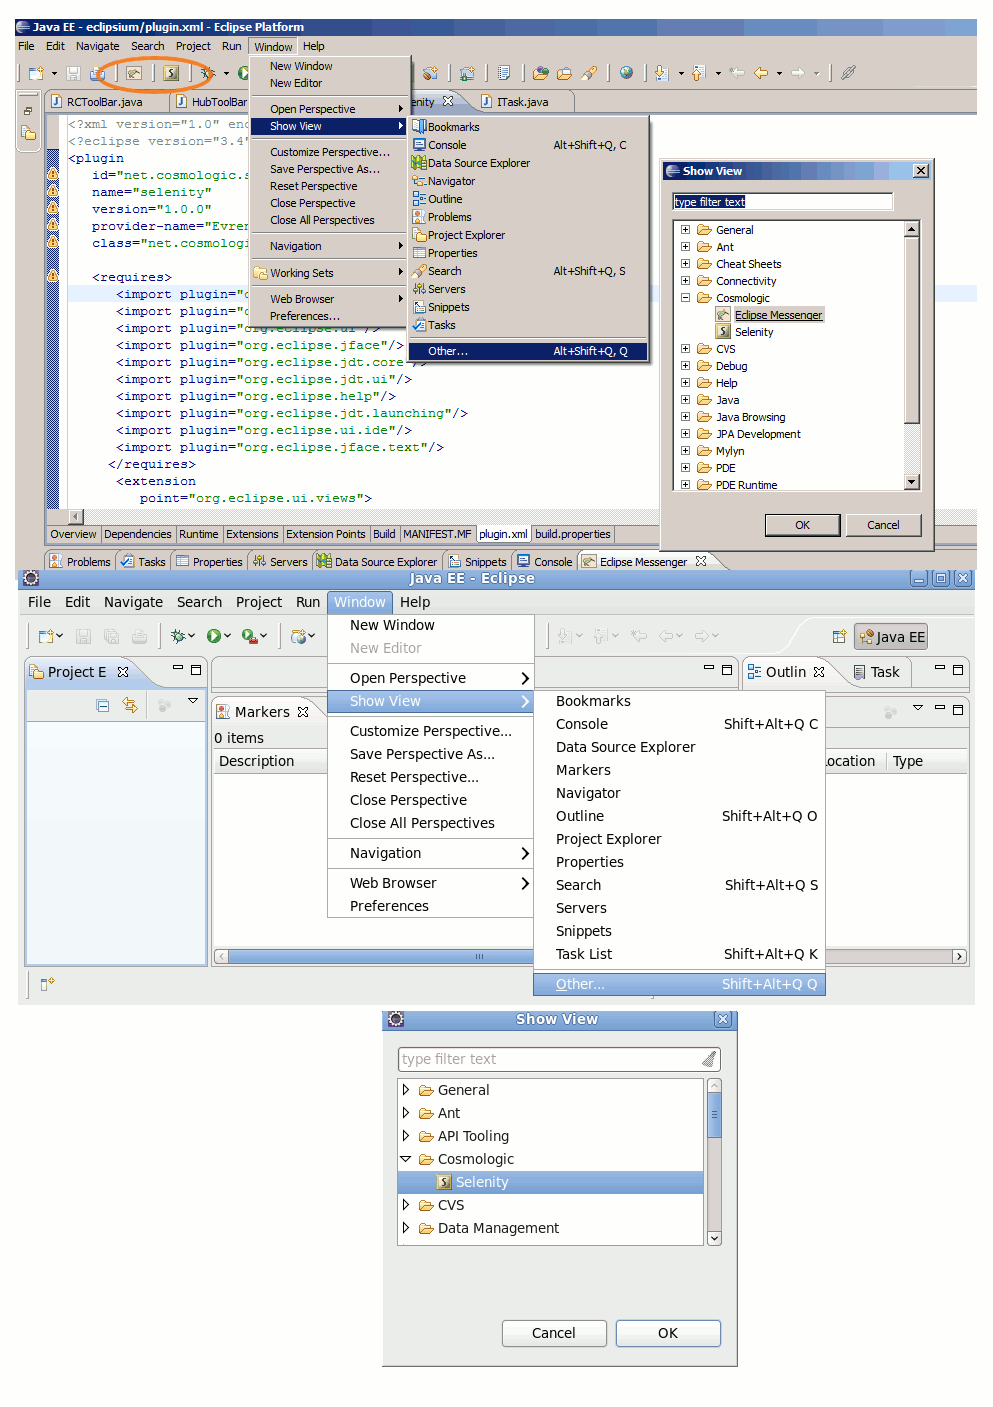Click Cancel in Show View dialog with API Tooling
Image resolution: width=993 pixels, height=1407 pixels.
tap(554, 1333)
